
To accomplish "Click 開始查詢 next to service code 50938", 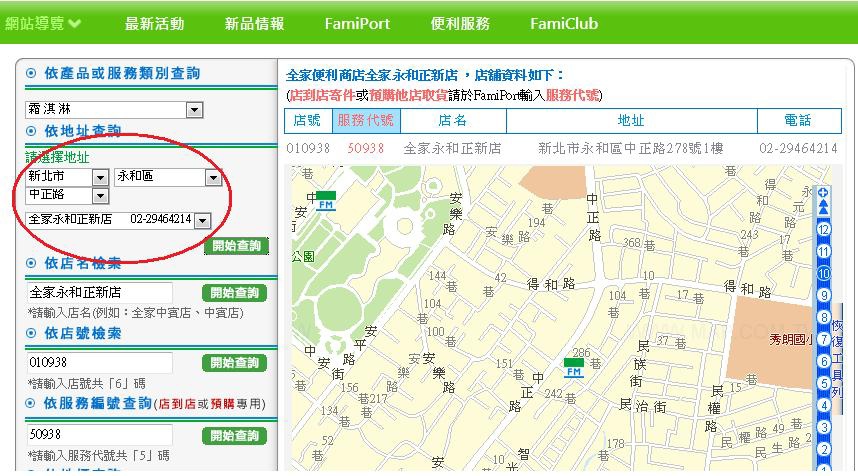I will pos(234,436).
